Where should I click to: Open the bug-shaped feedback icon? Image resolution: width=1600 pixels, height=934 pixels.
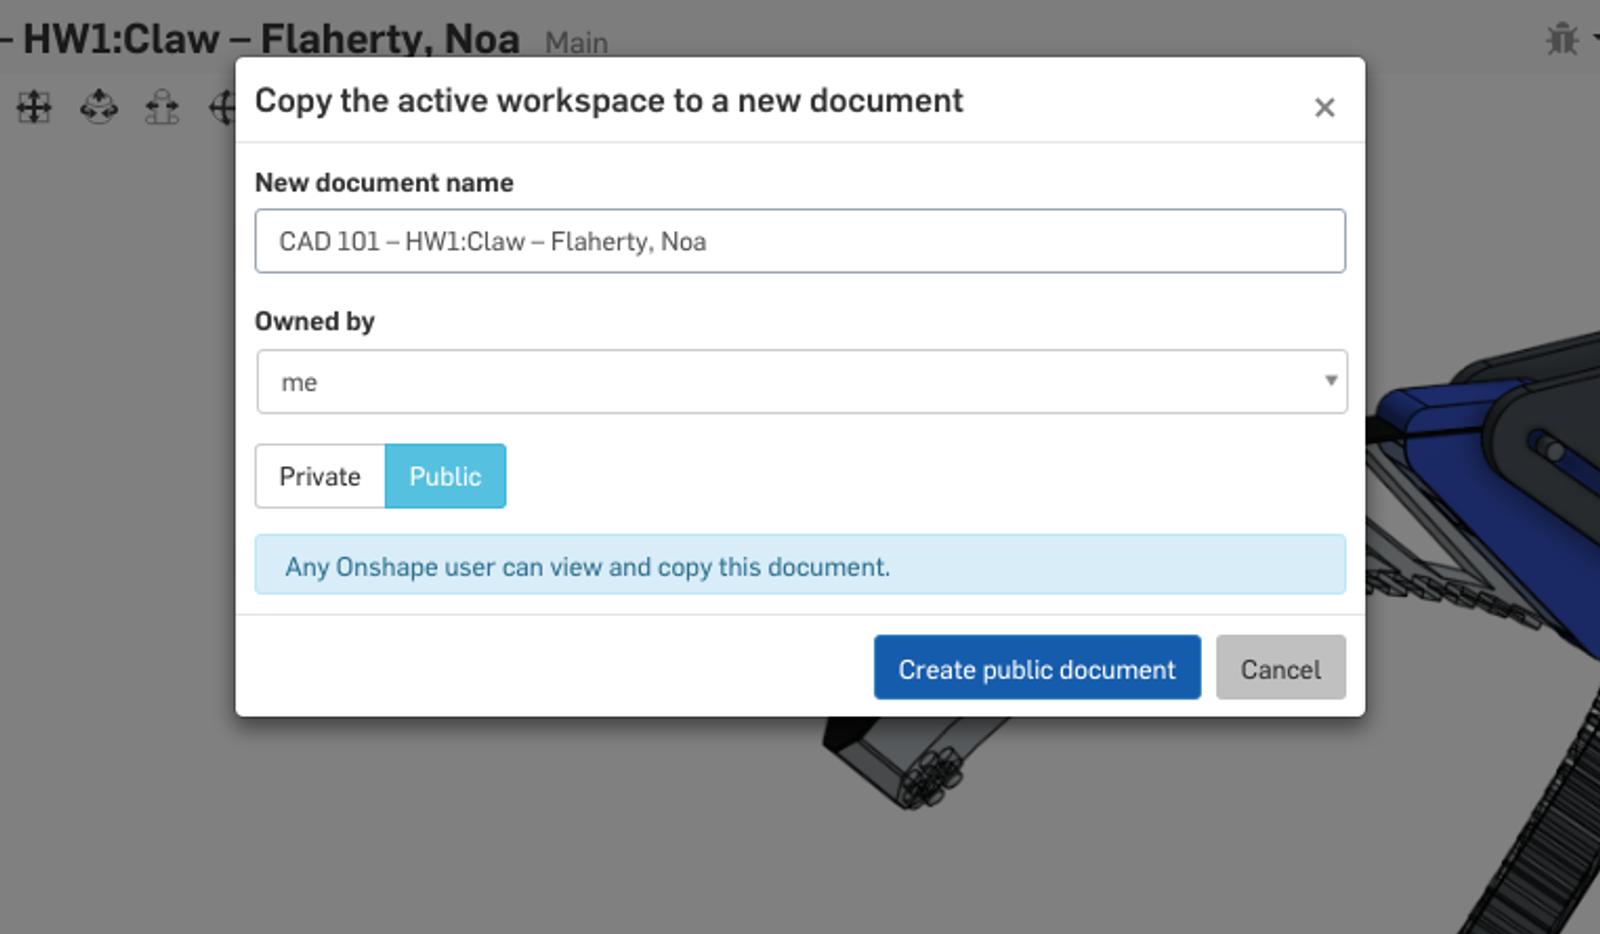(x=1561, y=39)
